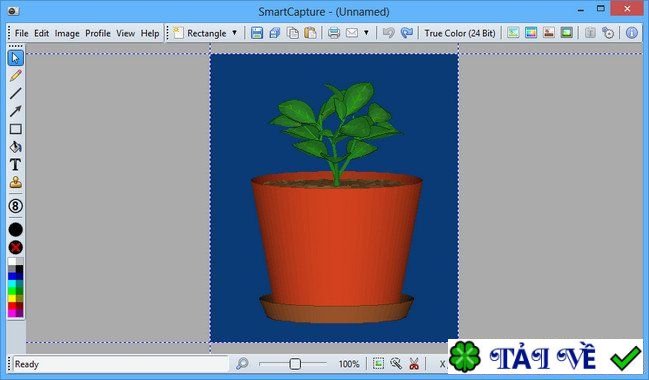Click the rainbow color spectrum picture icon

531,33
